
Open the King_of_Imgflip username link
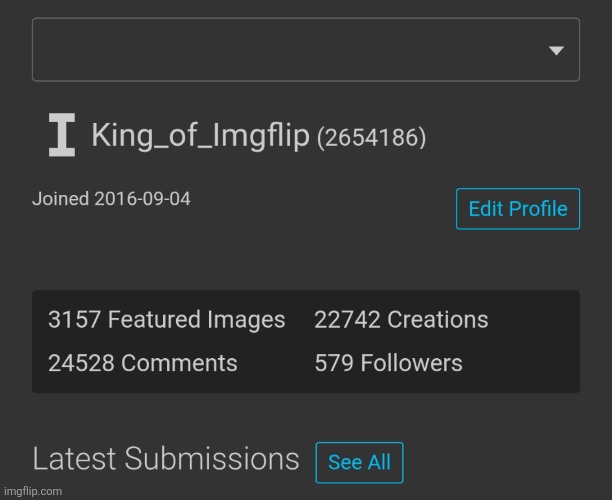[x=200, y=136]
